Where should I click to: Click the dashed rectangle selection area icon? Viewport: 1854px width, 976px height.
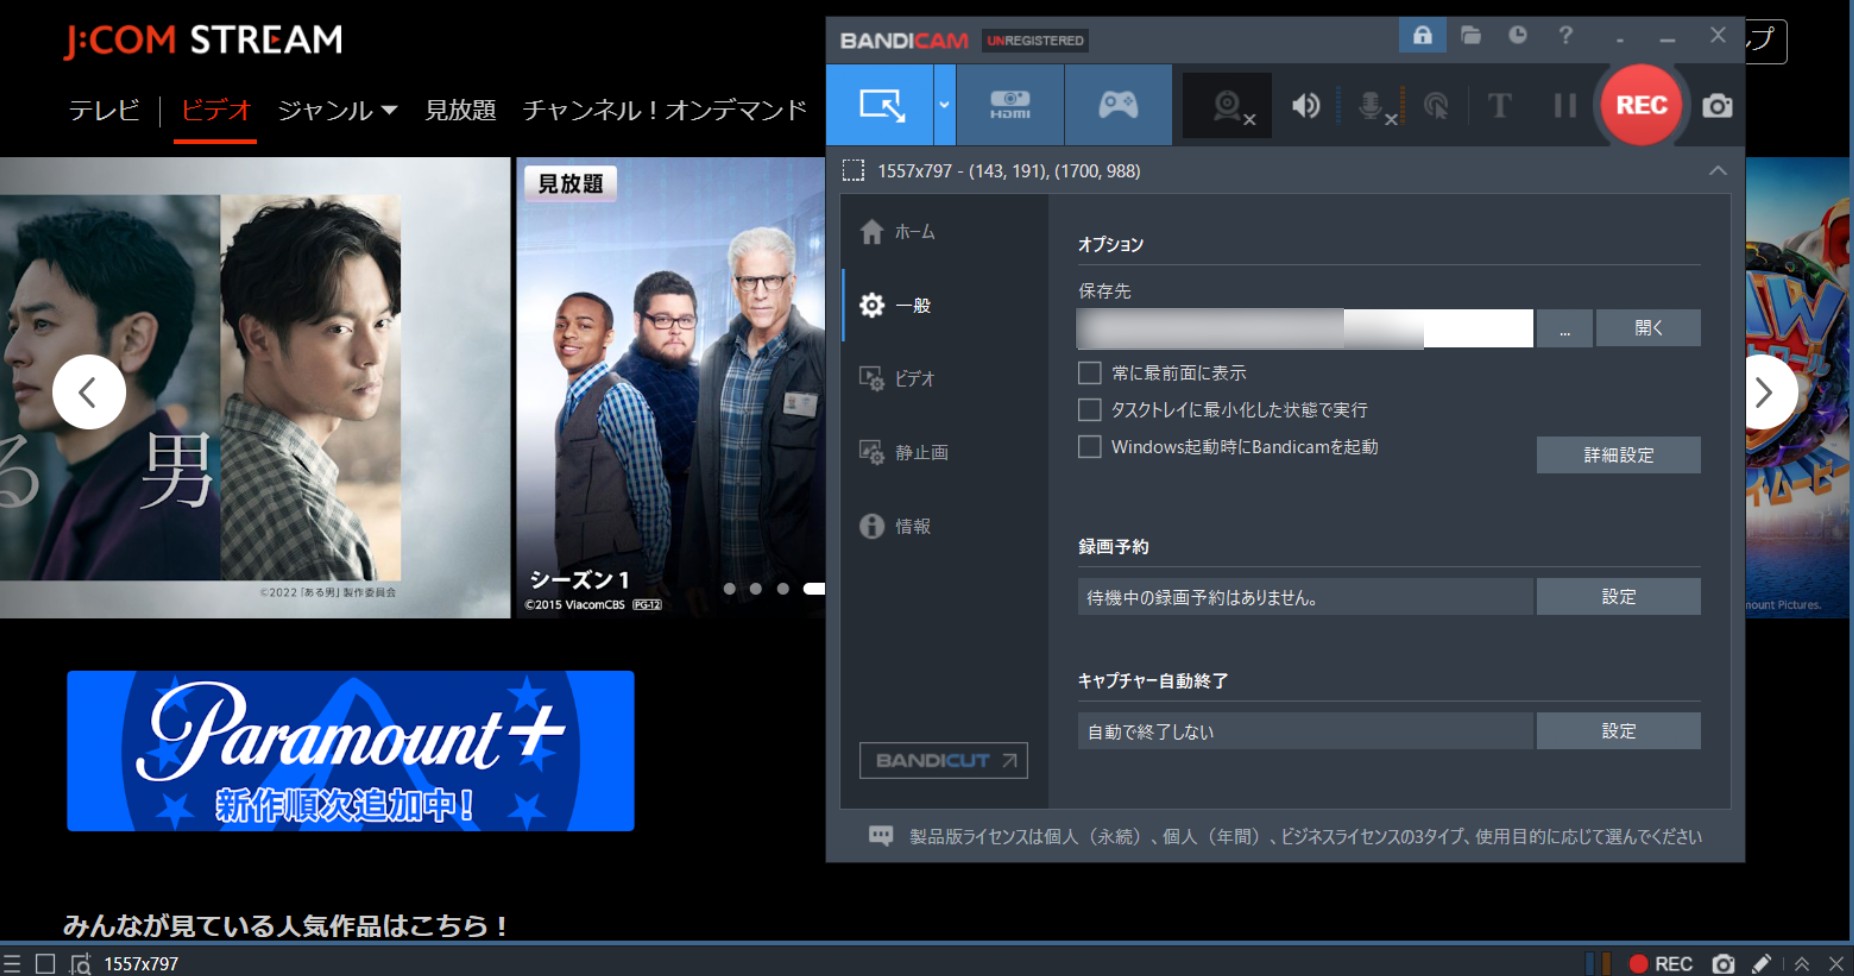pyautogui.click(x=853, y=171)
